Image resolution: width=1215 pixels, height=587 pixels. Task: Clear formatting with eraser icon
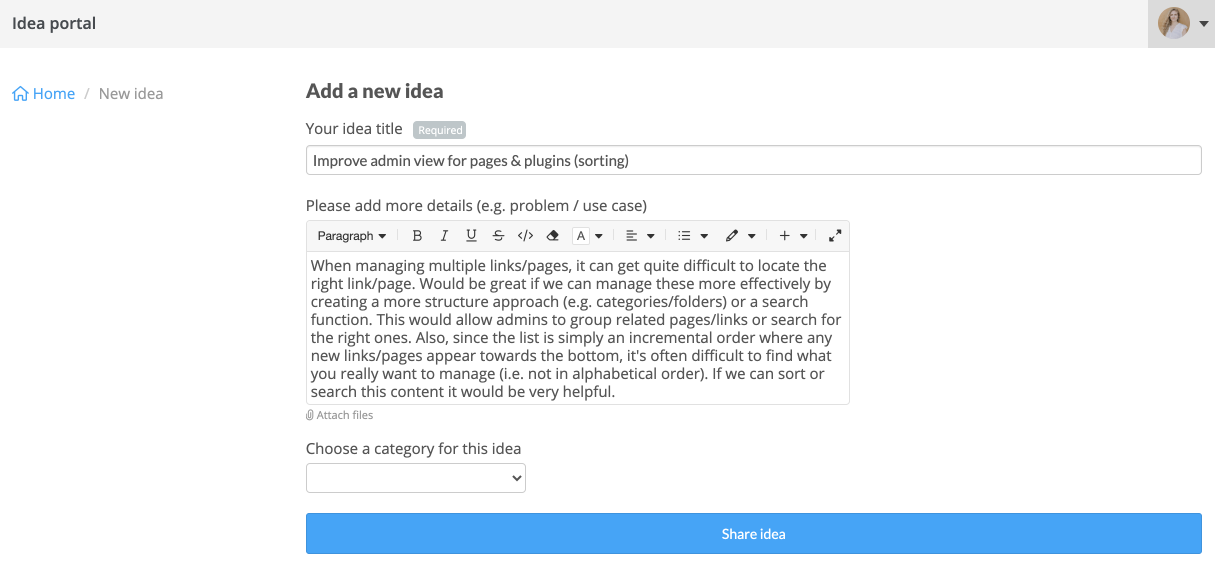coord(552,236)
